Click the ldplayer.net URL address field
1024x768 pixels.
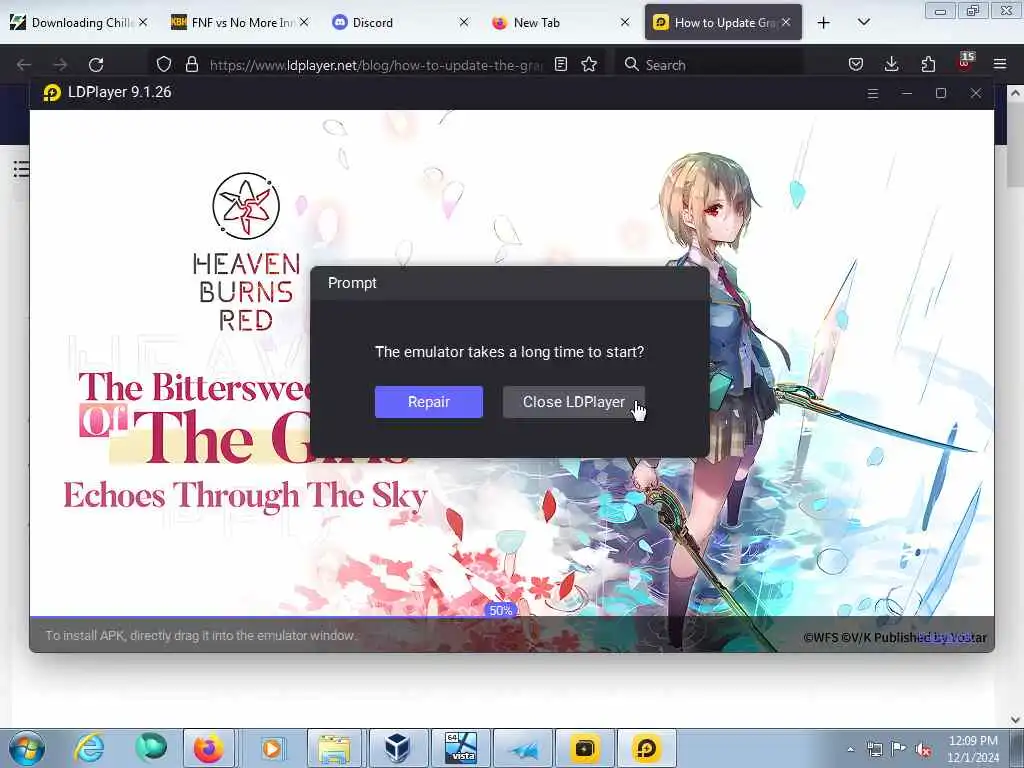click(376, 65)
